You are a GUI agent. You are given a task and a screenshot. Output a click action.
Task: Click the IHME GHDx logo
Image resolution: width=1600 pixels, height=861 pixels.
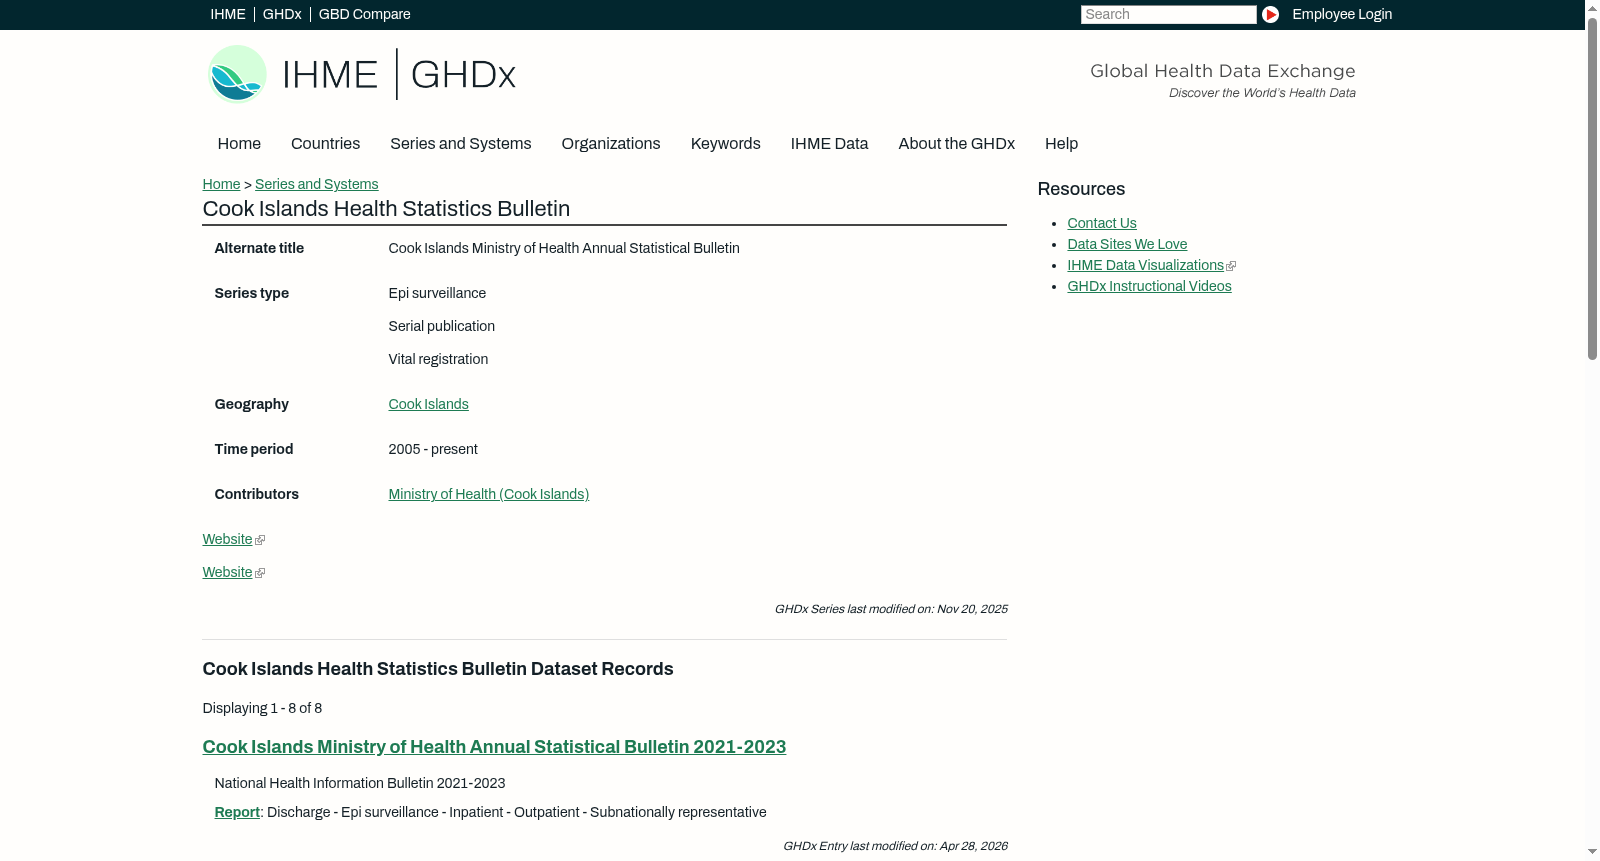pyautogui.click(x=362, y=74)
